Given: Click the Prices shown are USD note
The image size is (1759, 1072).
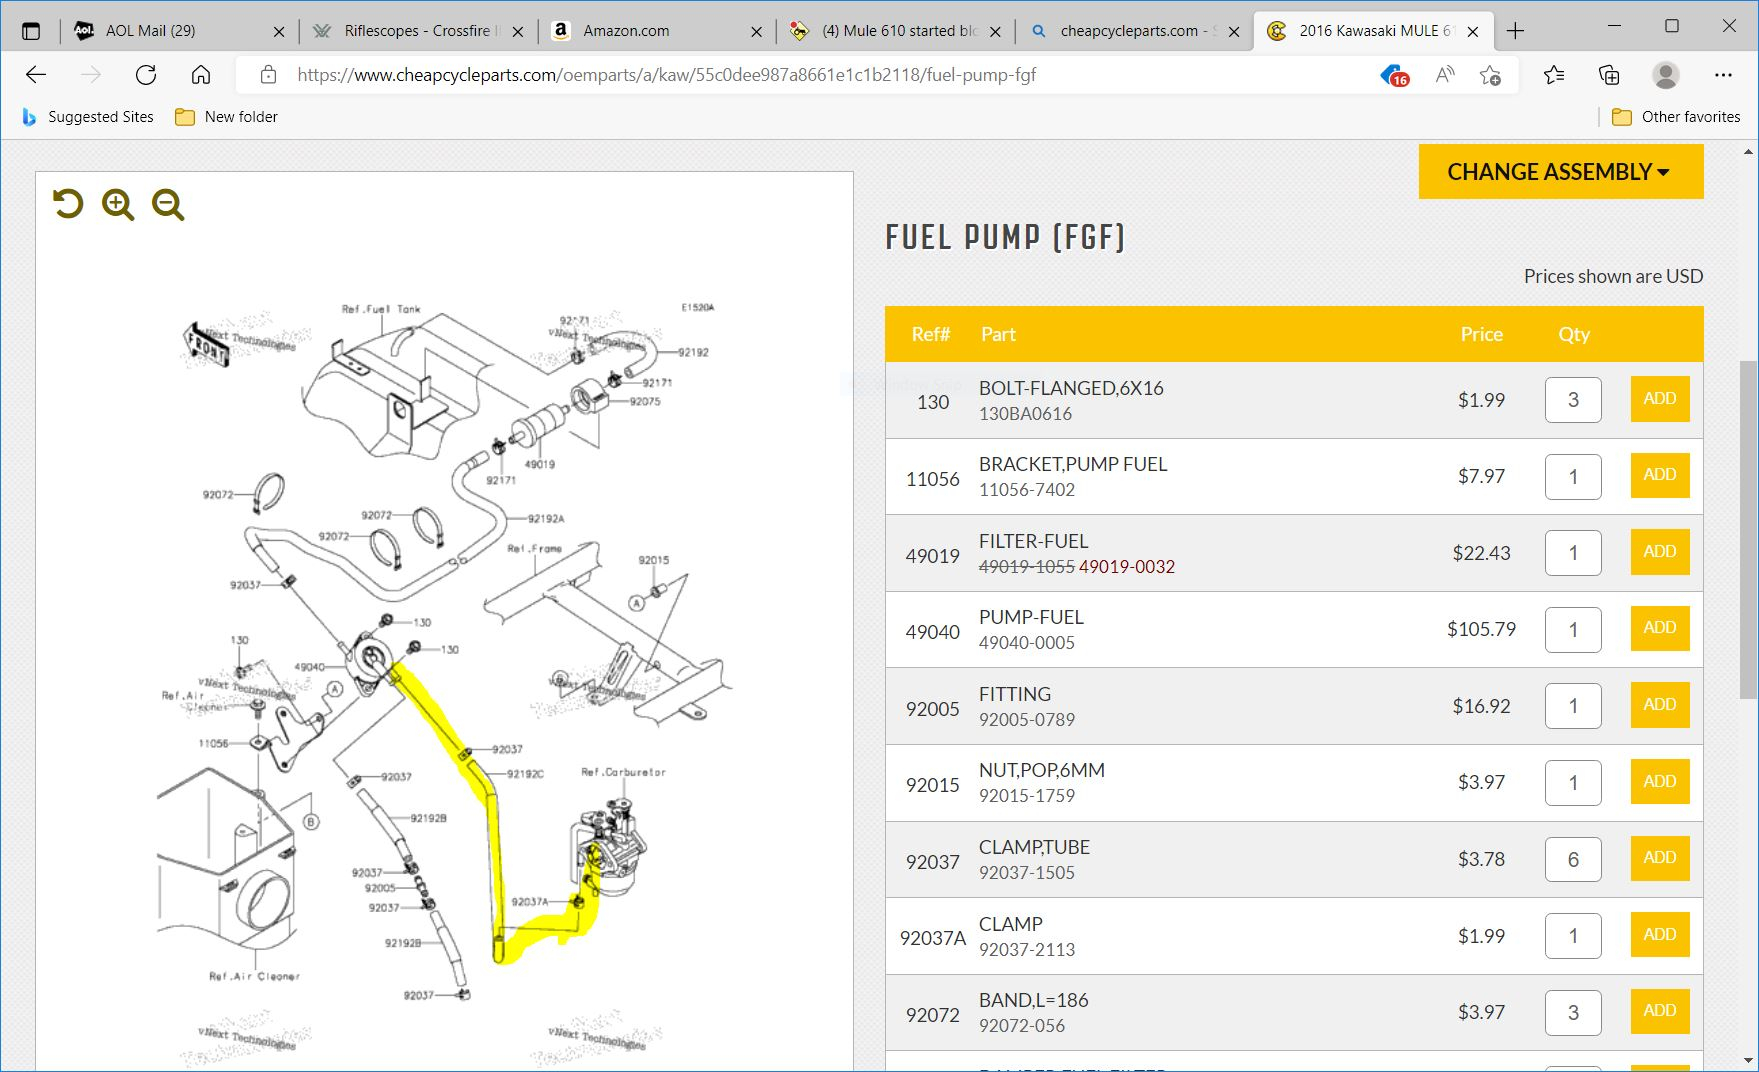Looking at the screenshot, I should point(1613,276).
